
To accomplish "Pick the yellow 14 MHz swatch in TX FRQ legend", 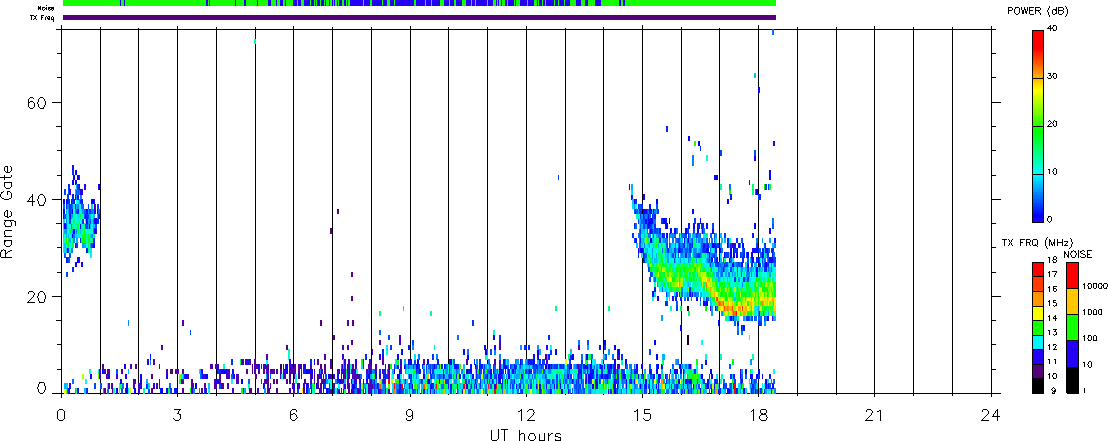I will tap(1038, 313).
